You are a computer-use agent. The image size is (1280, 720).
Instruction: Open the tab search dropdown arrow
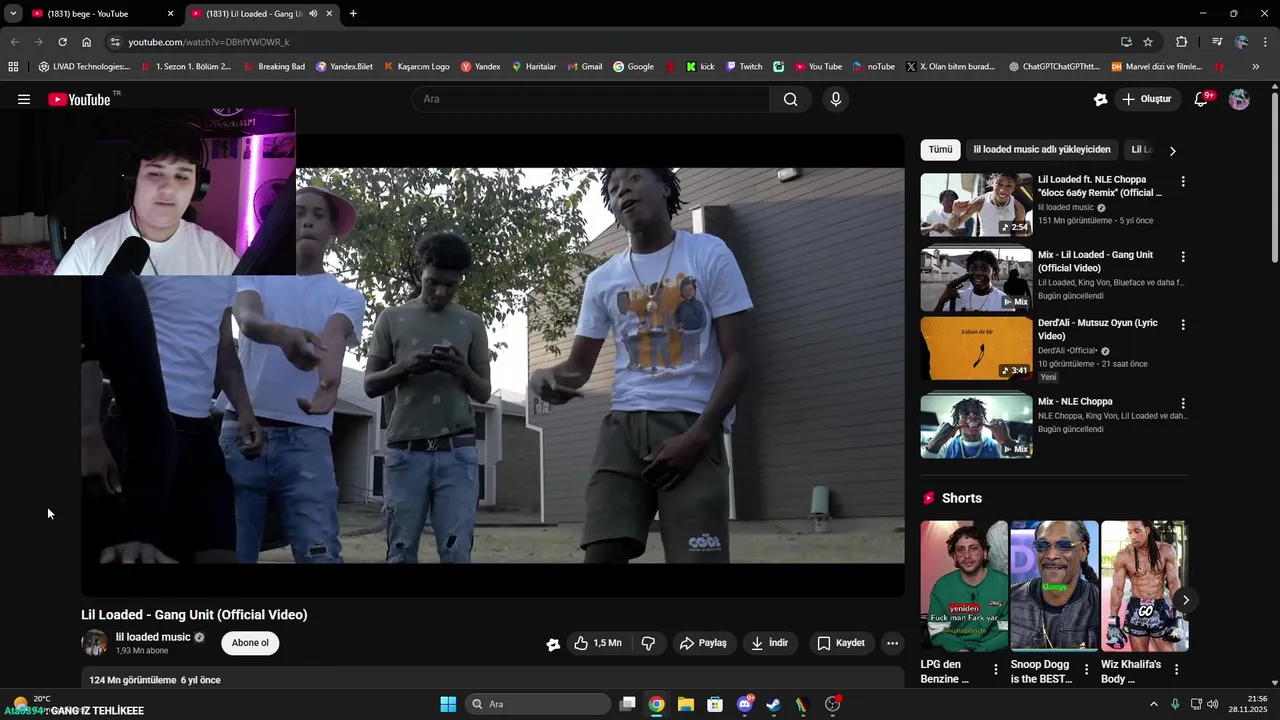coord(13,14)
